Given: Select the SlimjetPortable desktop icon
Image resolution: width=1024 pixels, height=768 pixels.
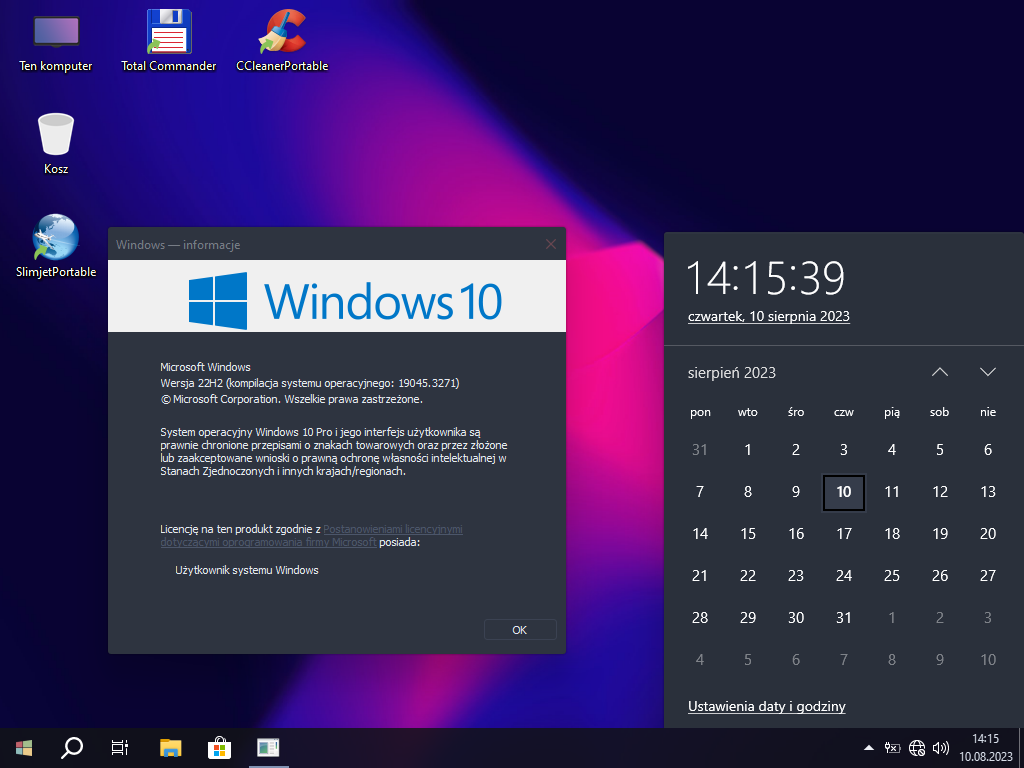Looking at the screenshot, I should pos(56,245).
